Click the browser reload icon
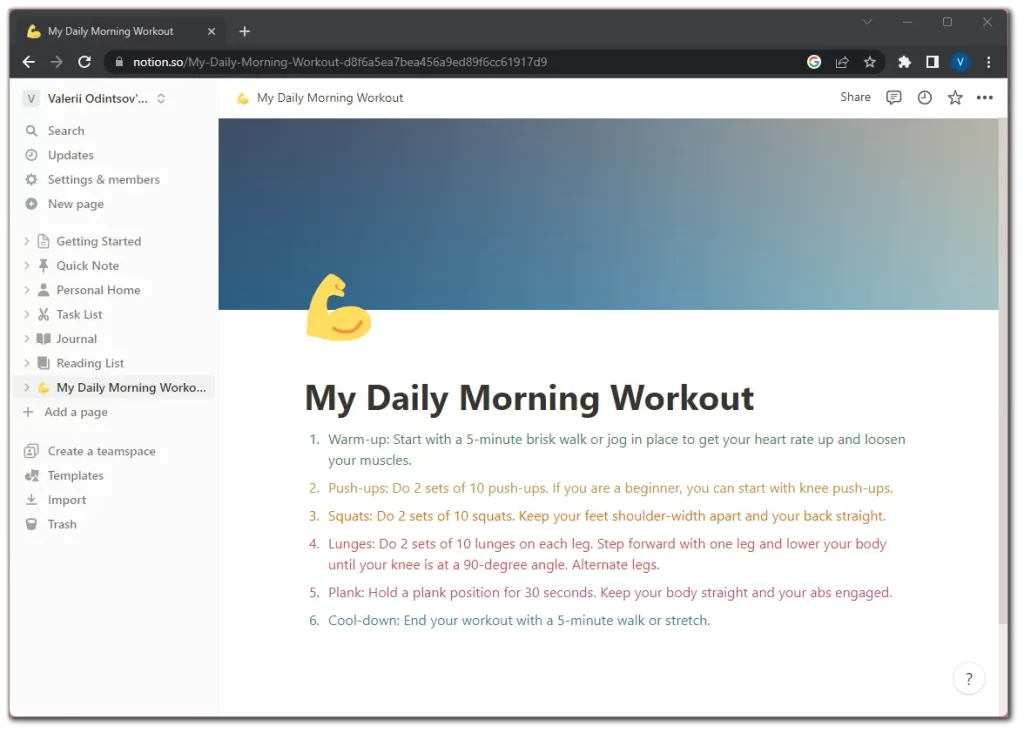 point(84,62)
